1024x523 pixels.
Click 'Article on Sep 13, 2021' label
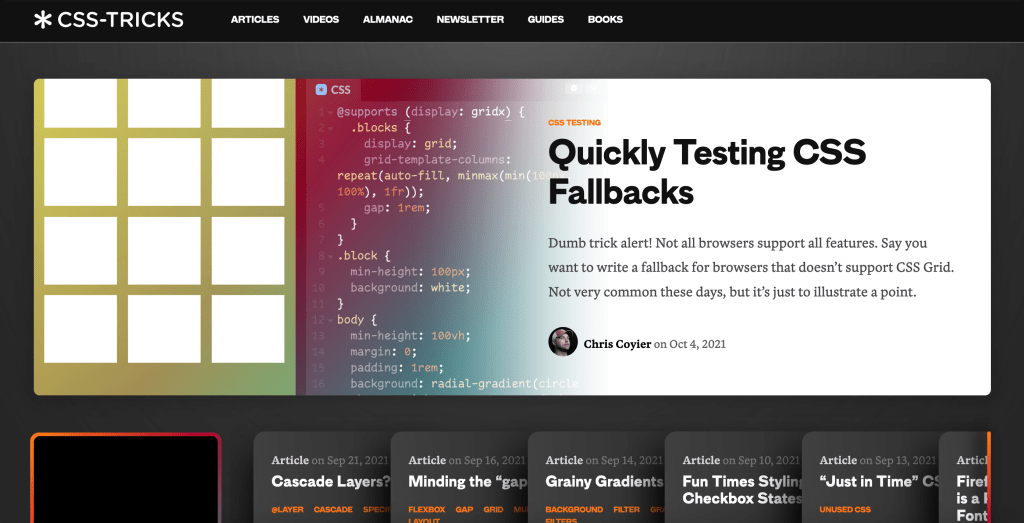point(878,460)
